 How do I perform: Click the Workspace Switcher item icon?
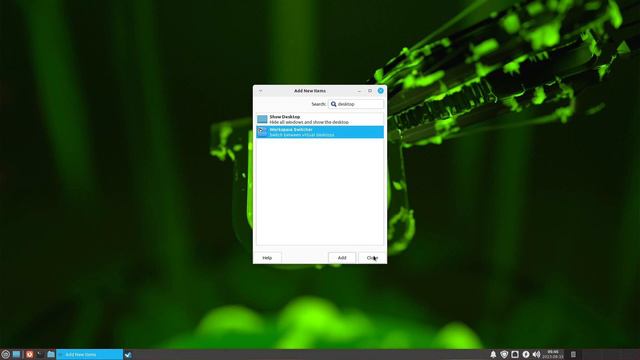click(x=262, y=132)
